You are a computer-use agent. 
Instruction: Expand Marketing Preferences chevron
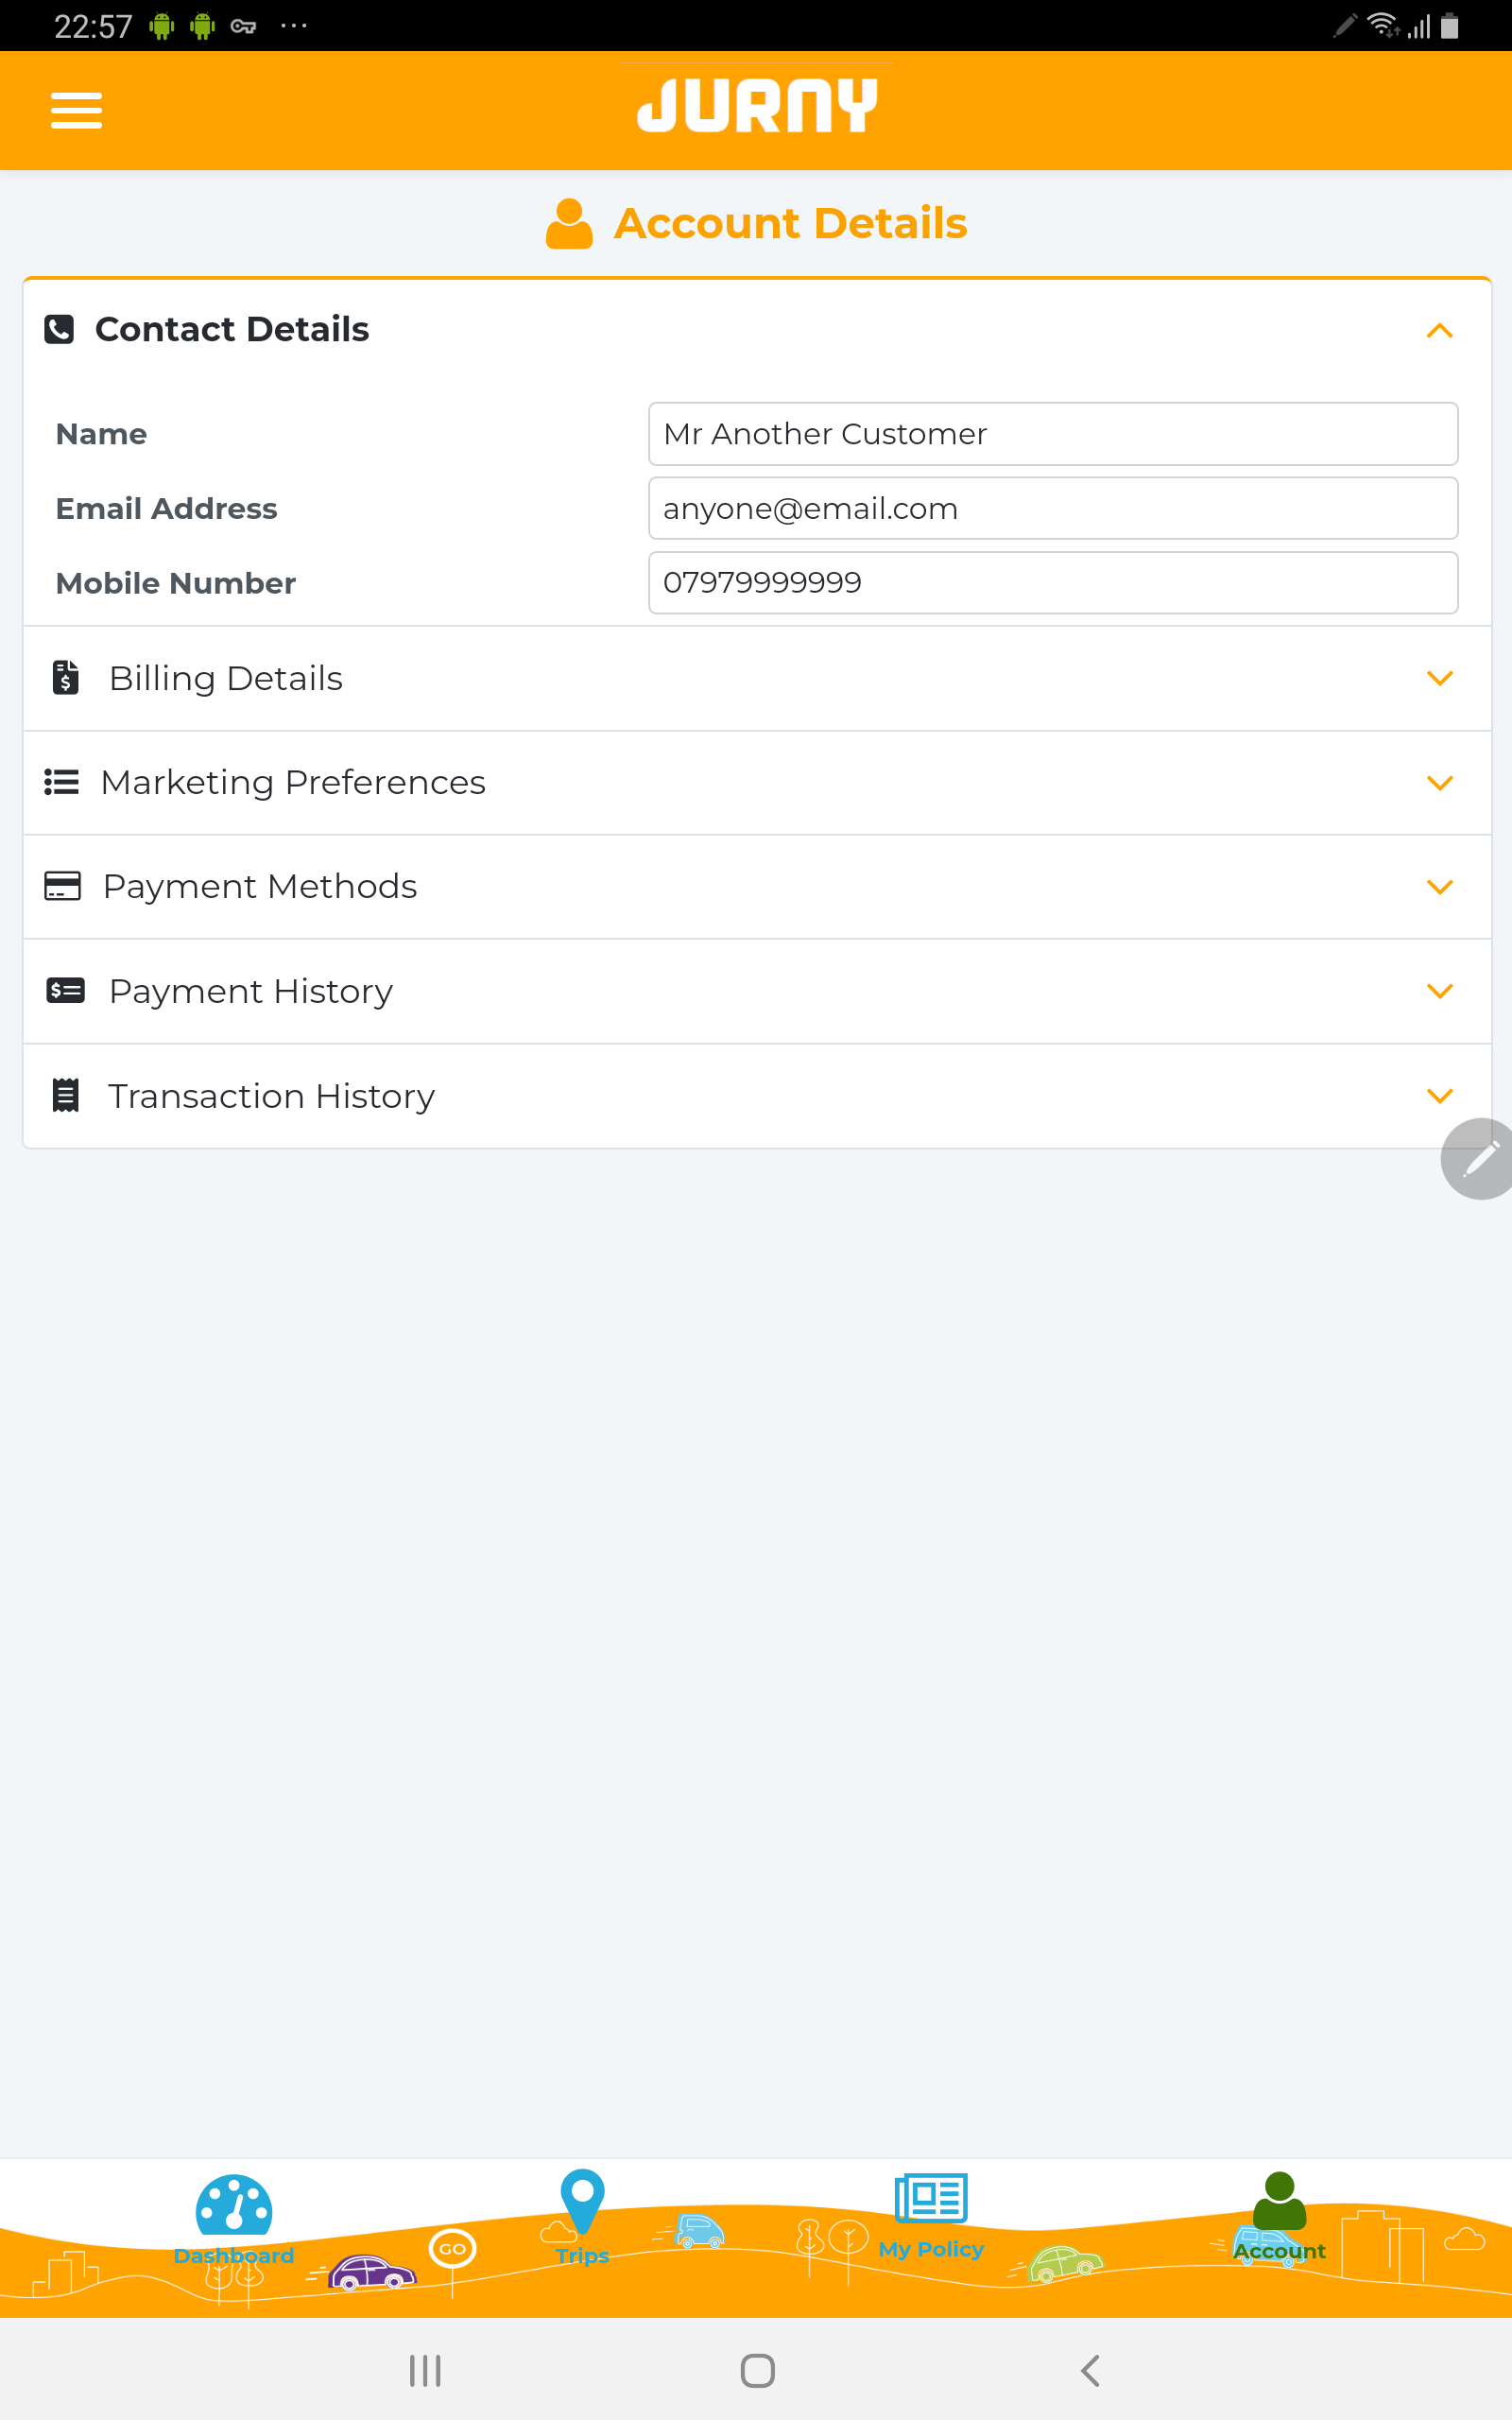pyautogui.click(x=1439, y=783)
